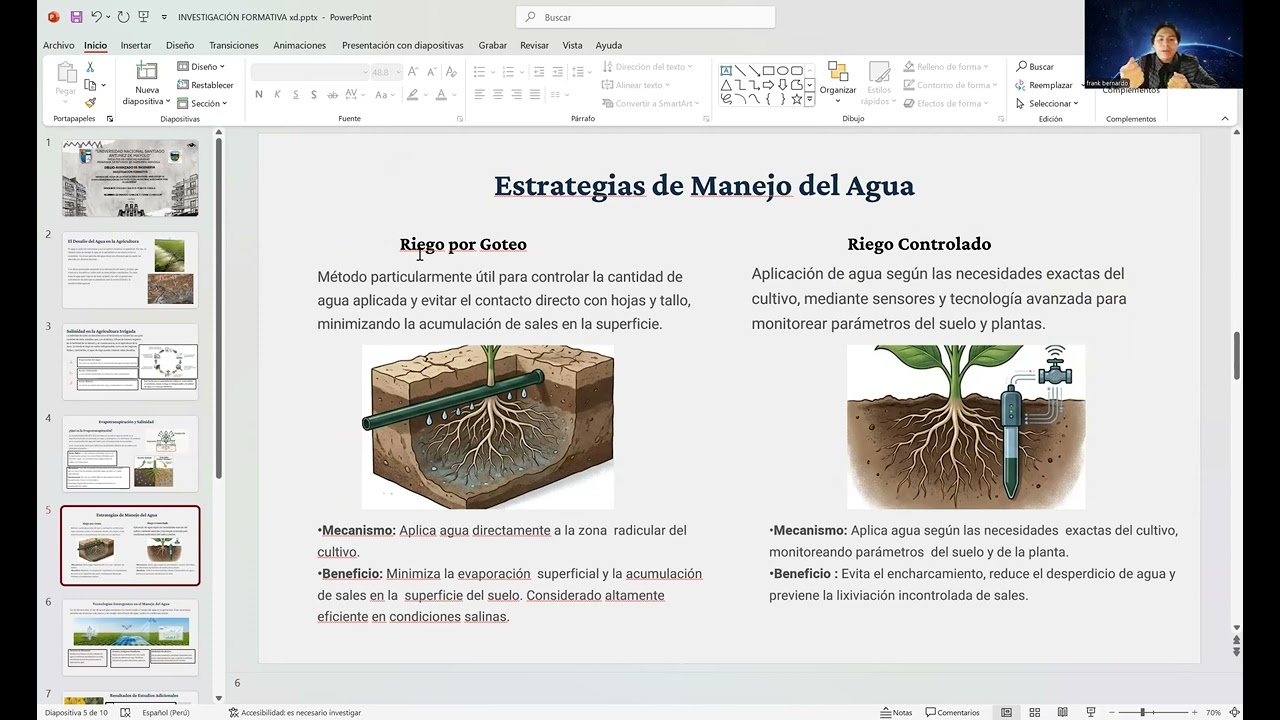The width and height of the screenshot is (1280, 720).
Task: Pick the star shape in shapes gallery
Action: coord(797,99)
